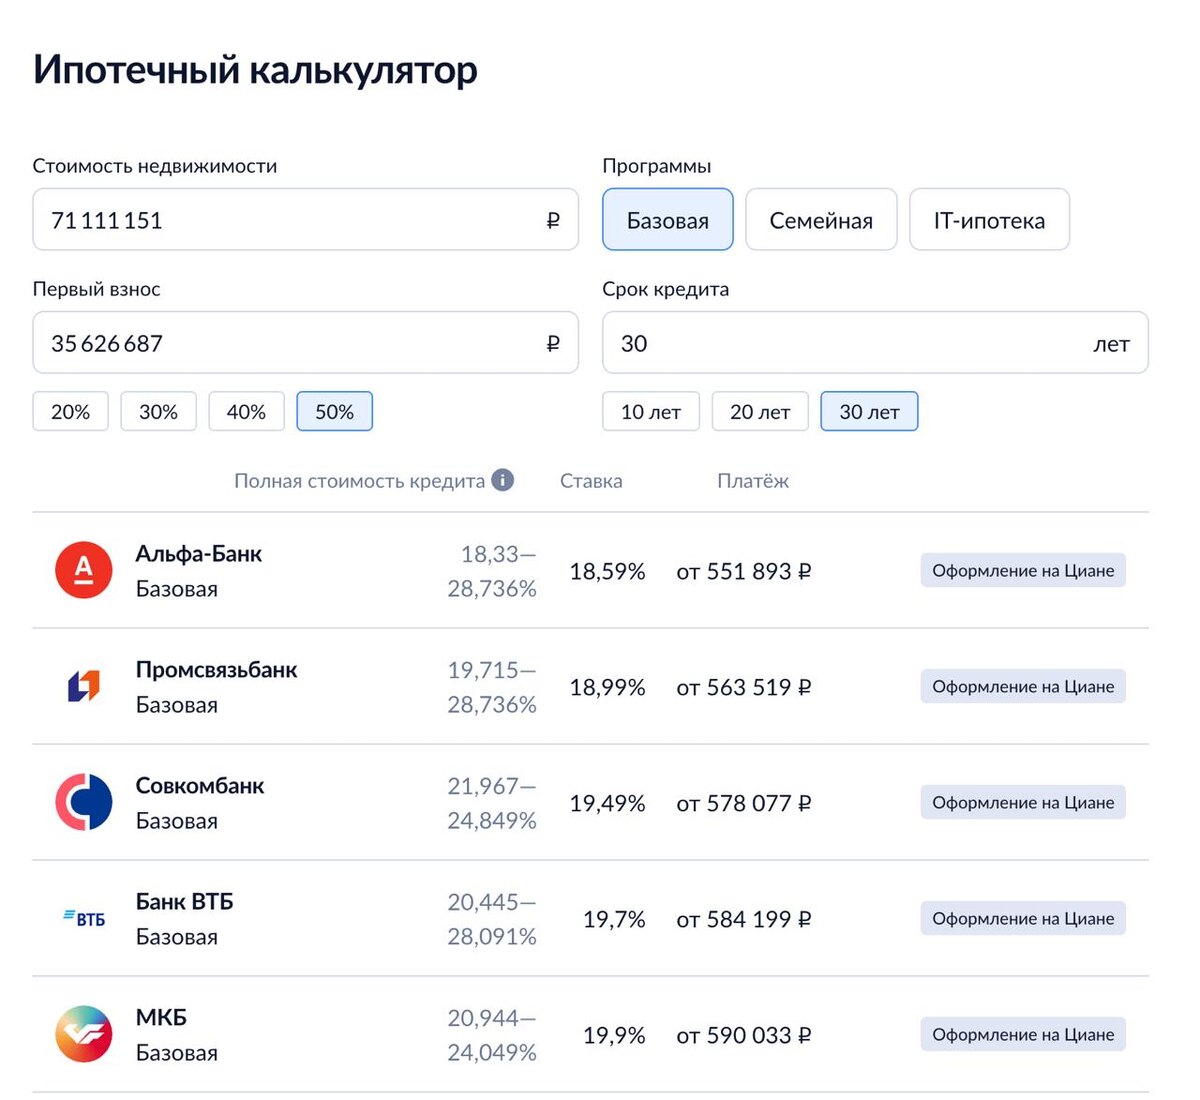Image resolution: width=1200 pixels, height=1100 pixels.
Task: Click the 18,33—28,736% full cost range
Action: point(492,571)
